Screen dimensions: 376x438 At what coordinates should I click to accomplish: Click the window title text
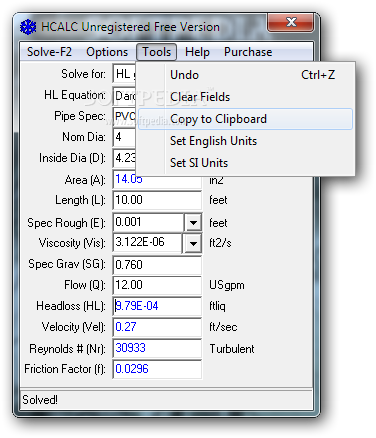(130, 27)
